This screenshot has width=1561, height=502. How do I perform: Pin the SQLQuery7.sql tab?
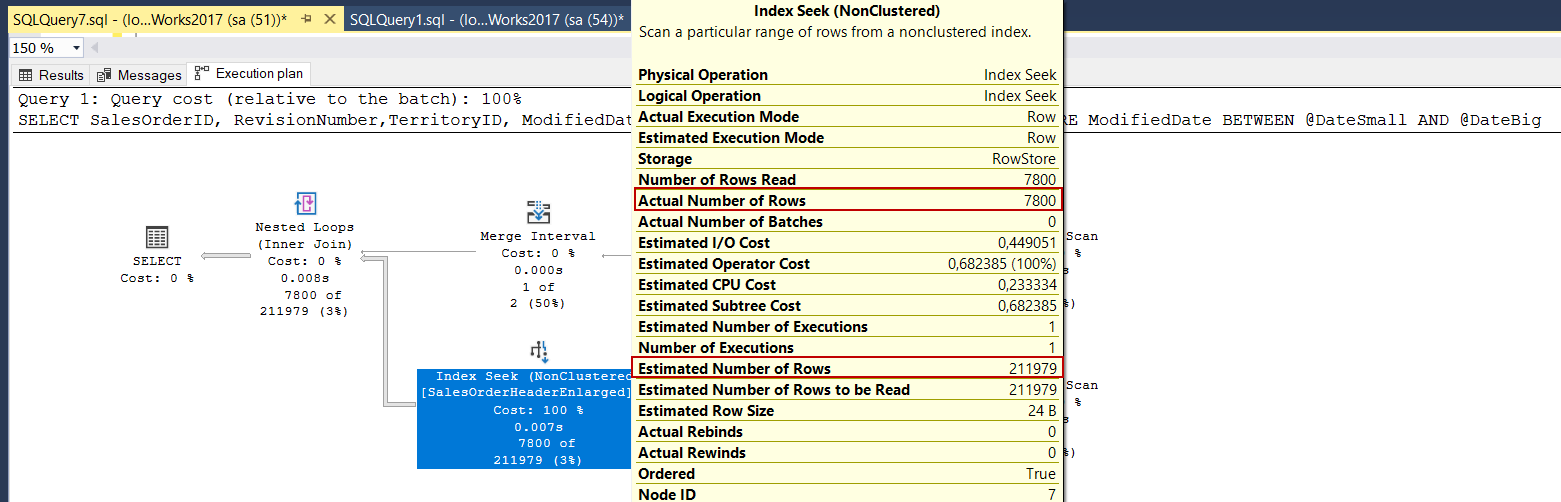tap(306, 19)
